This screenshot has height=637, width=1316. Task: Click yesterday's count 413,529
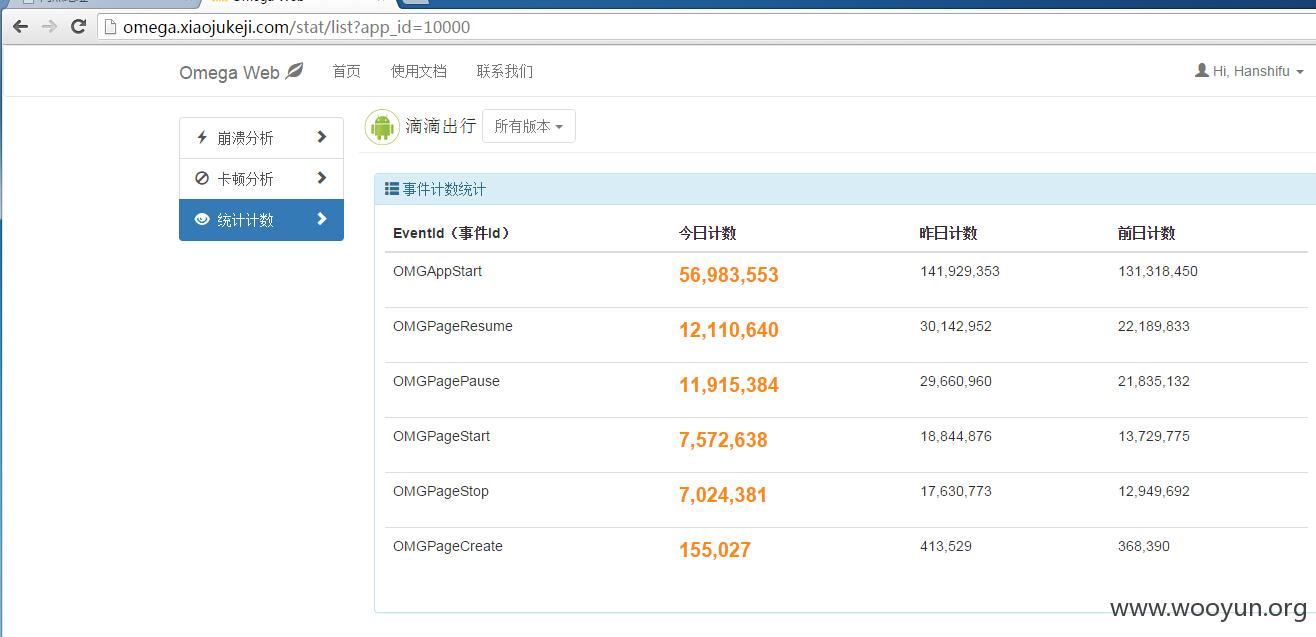point(946,546)
